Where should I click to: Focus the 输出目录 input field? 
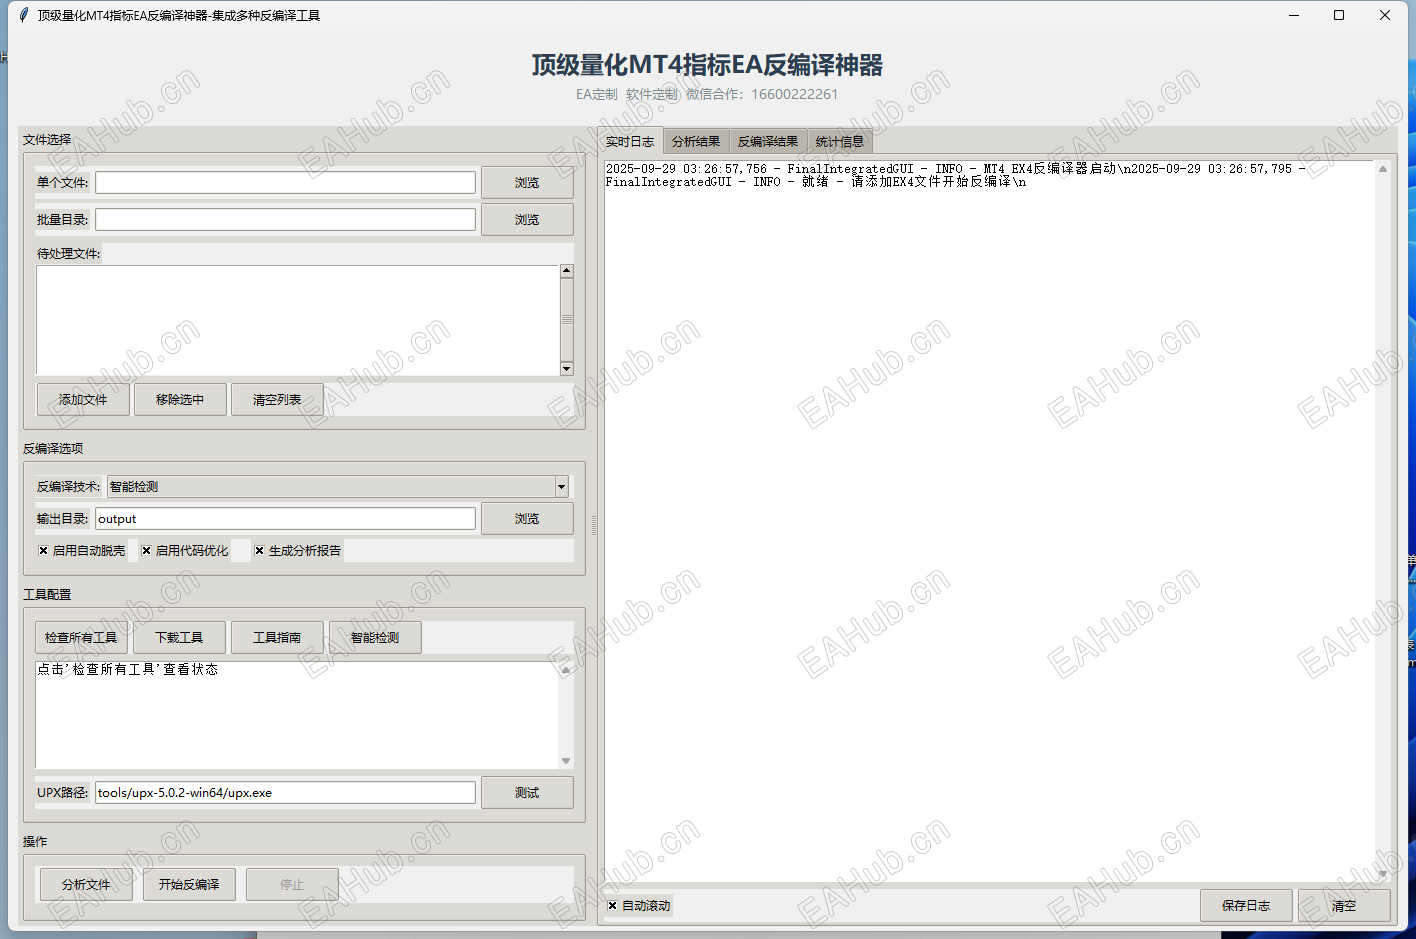tap(285, 519)
